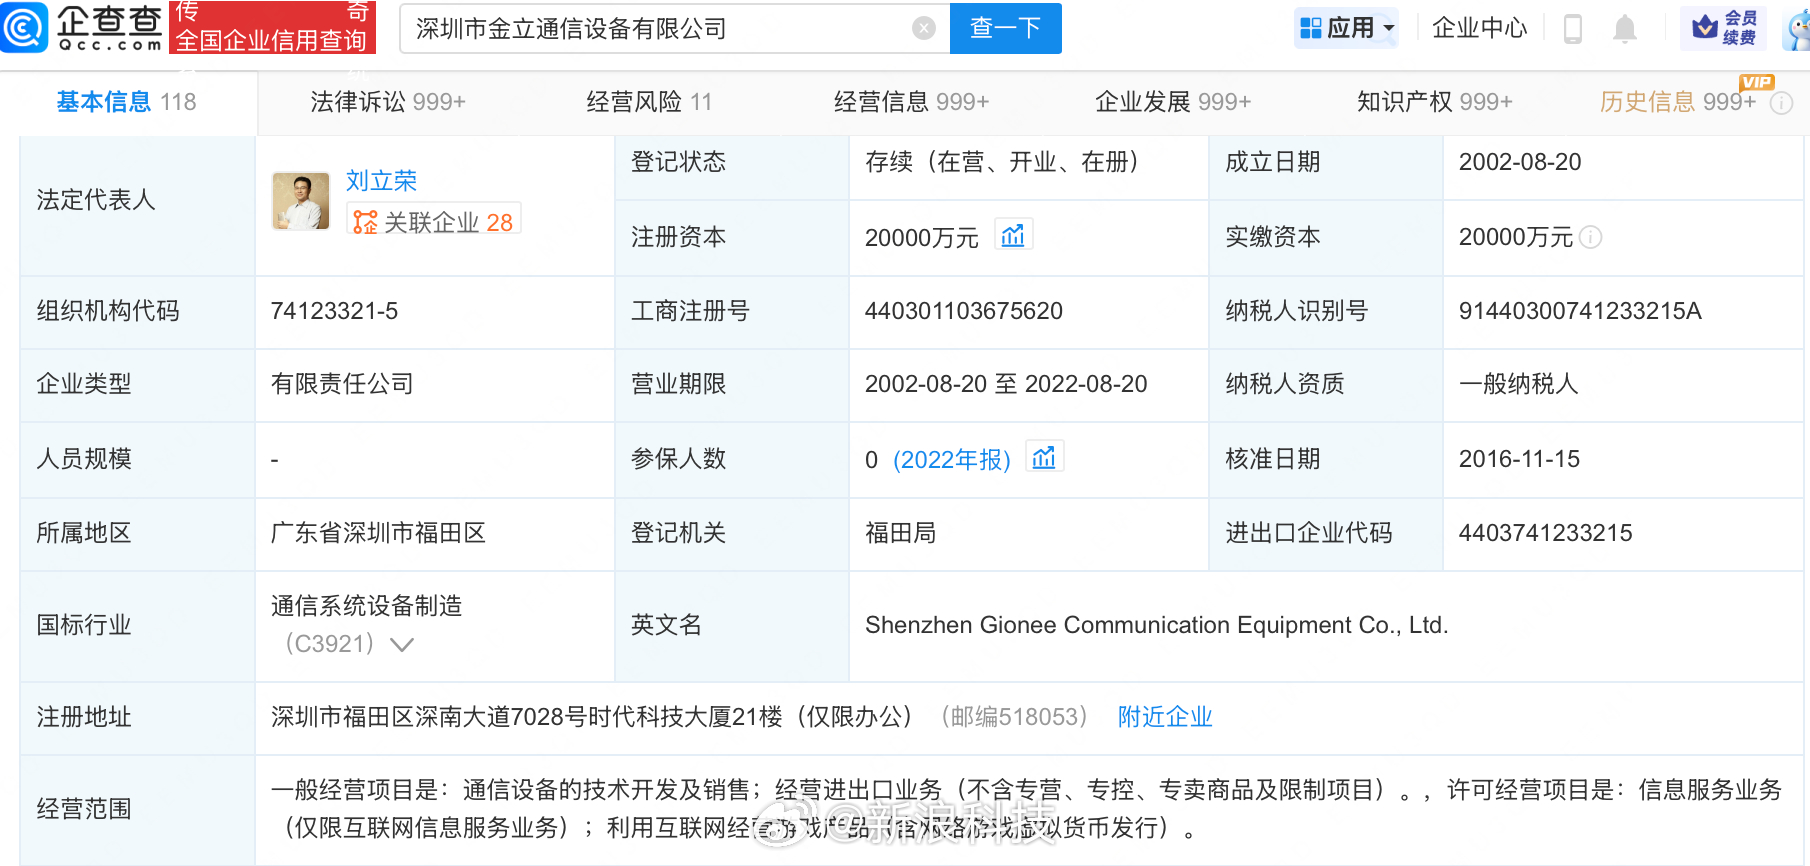View registered capital chart icon

point(1013,235)
